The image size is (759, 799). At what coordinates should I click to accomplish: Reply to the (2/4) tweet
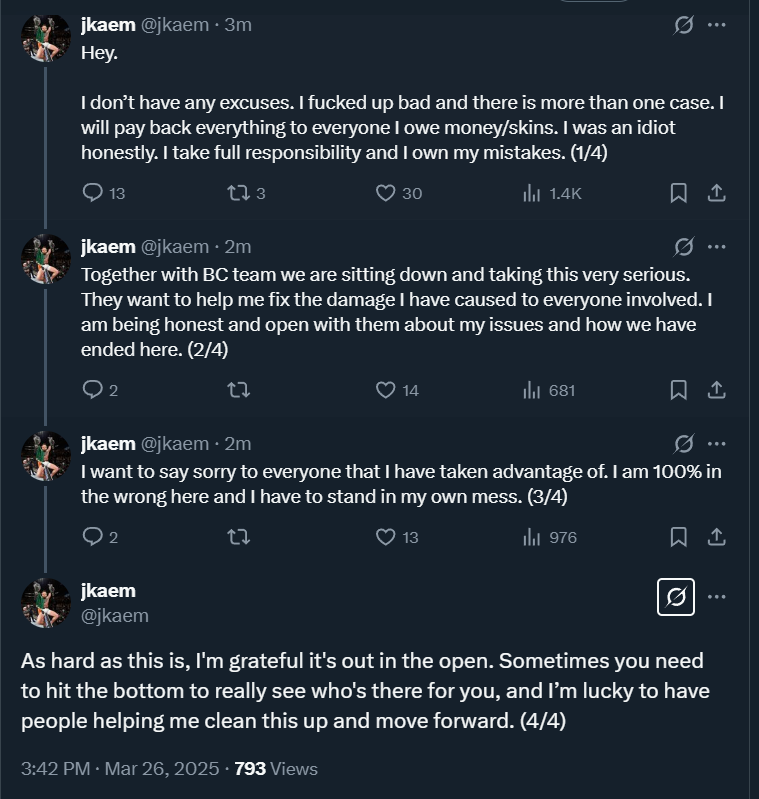coord(93,390)
